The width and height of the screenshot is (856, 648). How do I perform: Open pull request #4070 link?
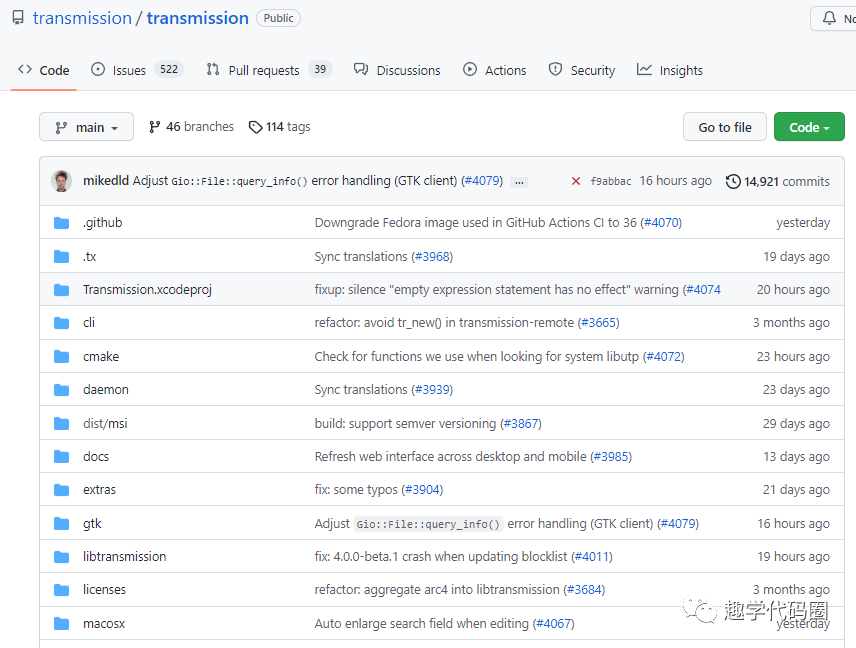tap(661, 223)
